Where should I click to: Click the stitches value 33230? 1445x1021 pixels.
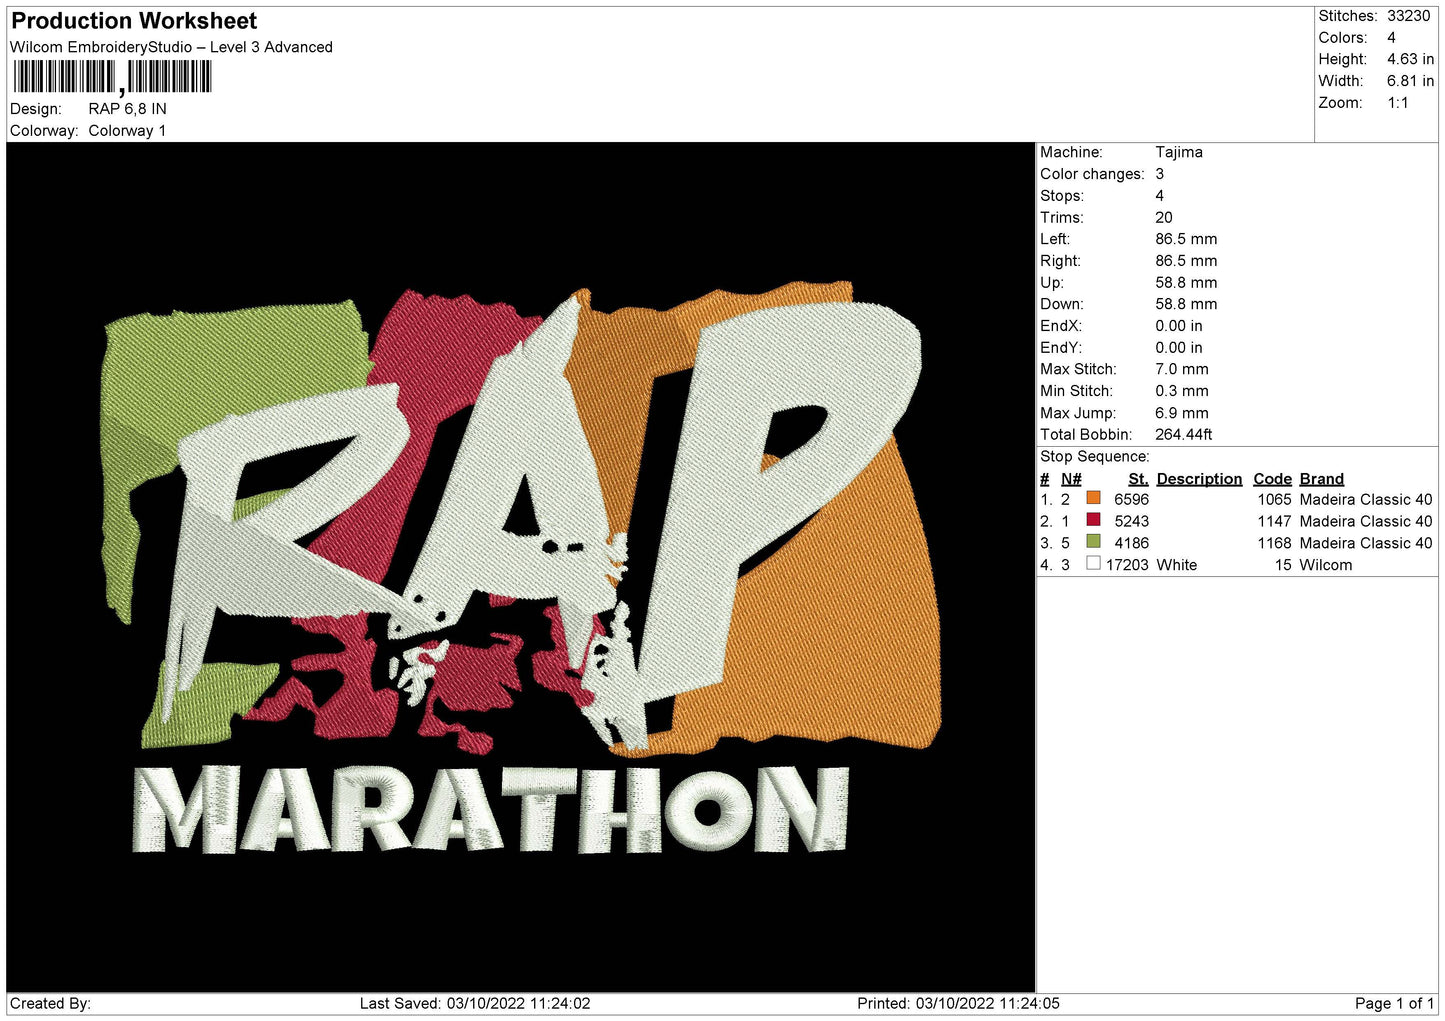tap(1408, 16)
